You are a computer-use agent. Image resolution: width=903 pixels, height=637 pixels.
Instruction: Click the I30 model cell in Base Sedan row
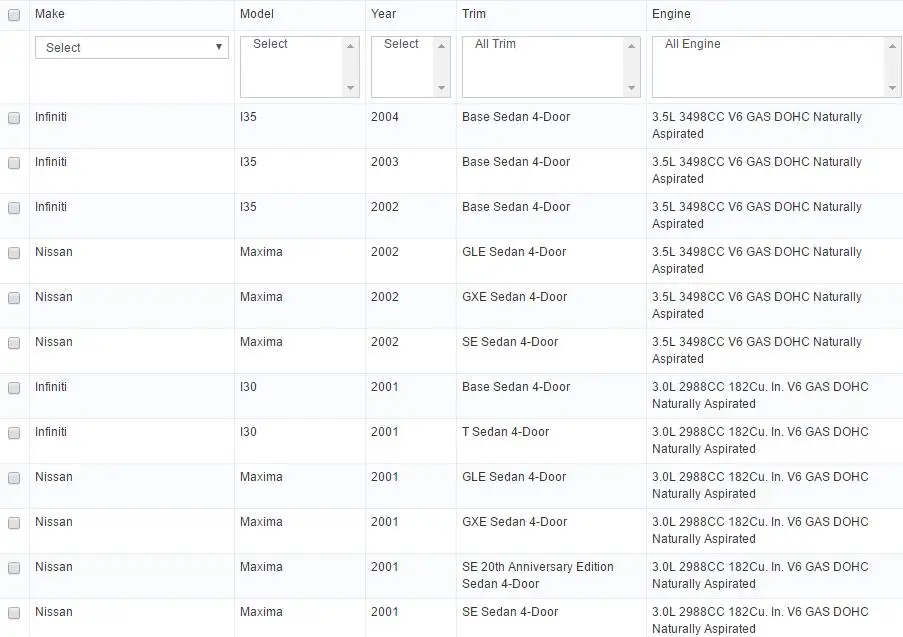pyautogui.click(x=248, y=386)
